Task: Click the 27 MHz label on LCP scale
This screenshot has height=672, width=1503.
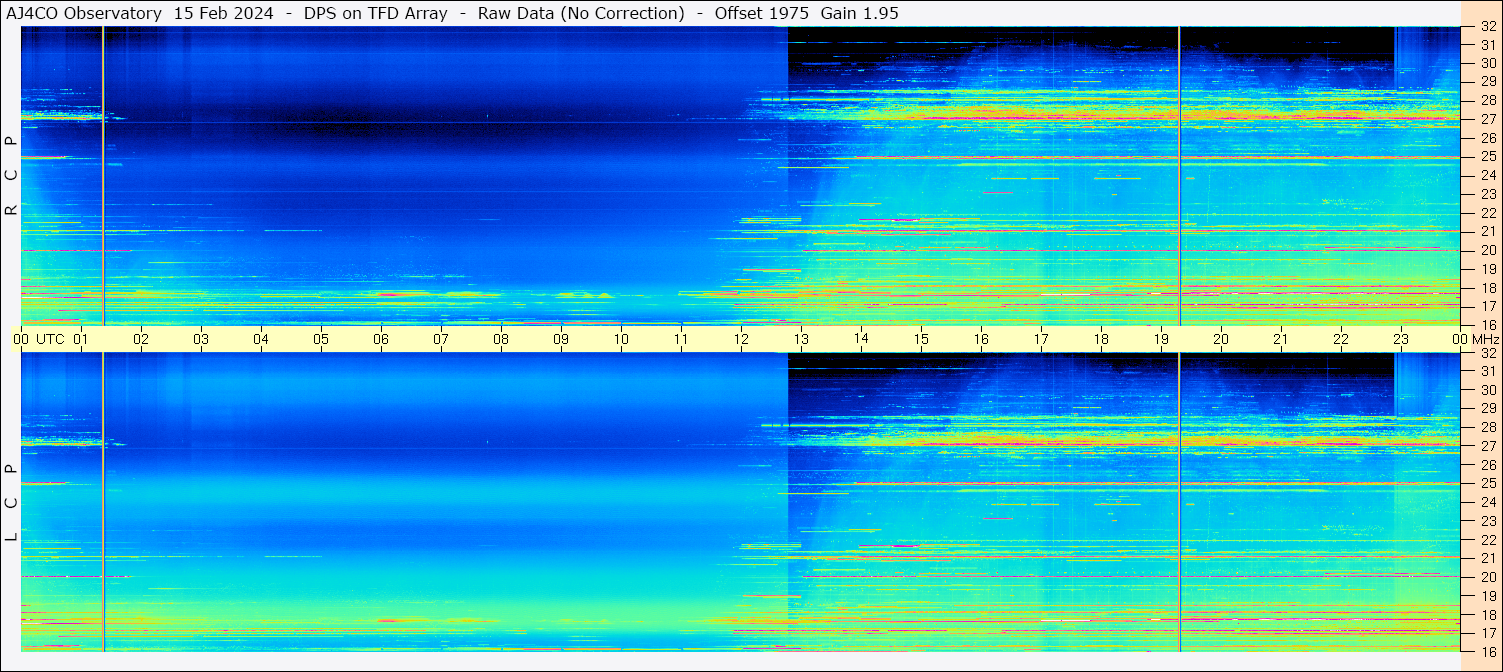Action: click(x=1486, y=446)
